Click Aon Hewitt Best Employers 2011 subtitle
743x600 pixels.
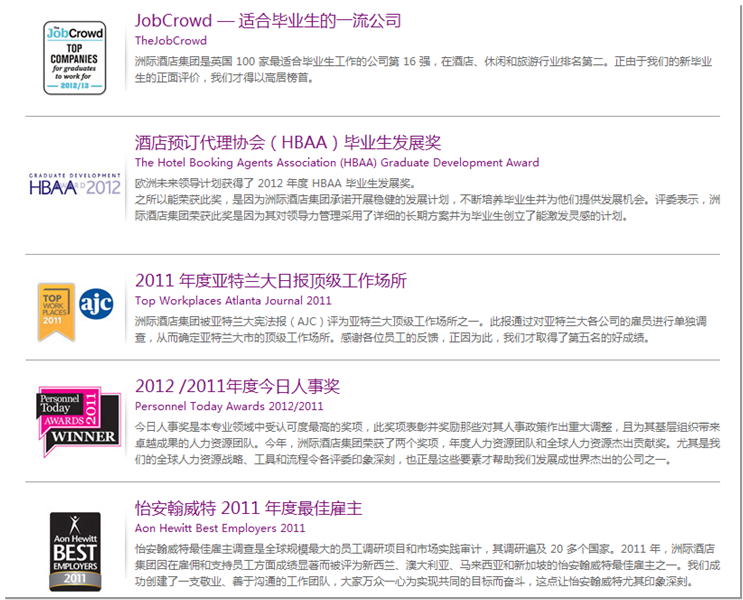click(x=220, y=528)
